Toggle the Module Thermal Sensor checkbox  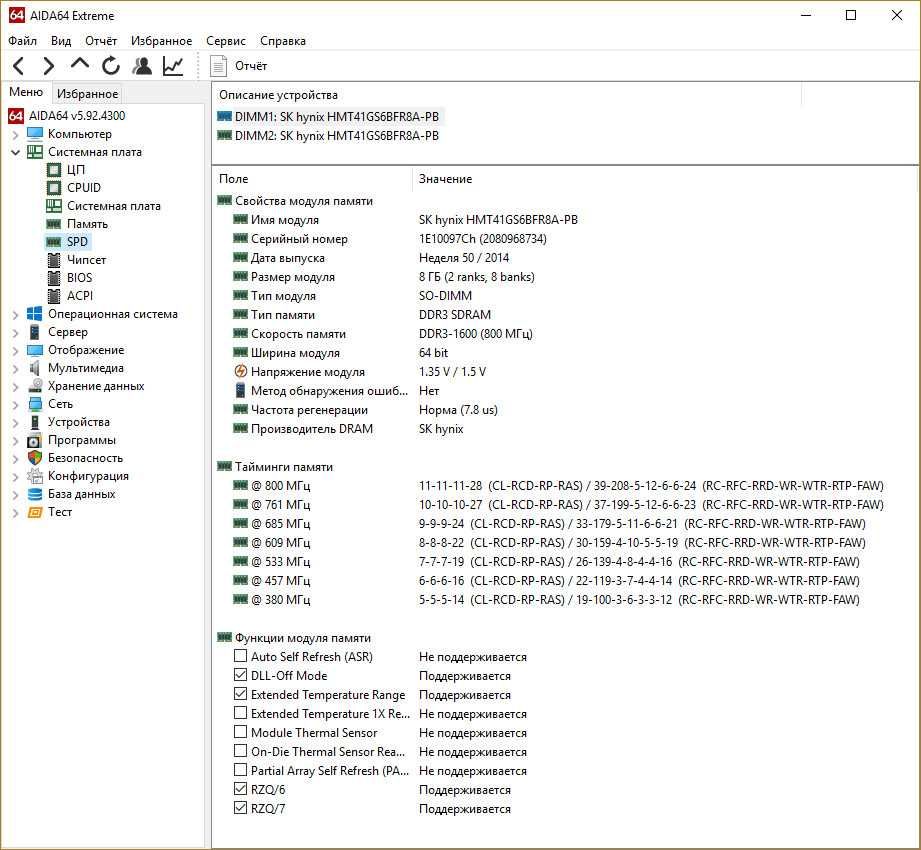pos(240,731)
